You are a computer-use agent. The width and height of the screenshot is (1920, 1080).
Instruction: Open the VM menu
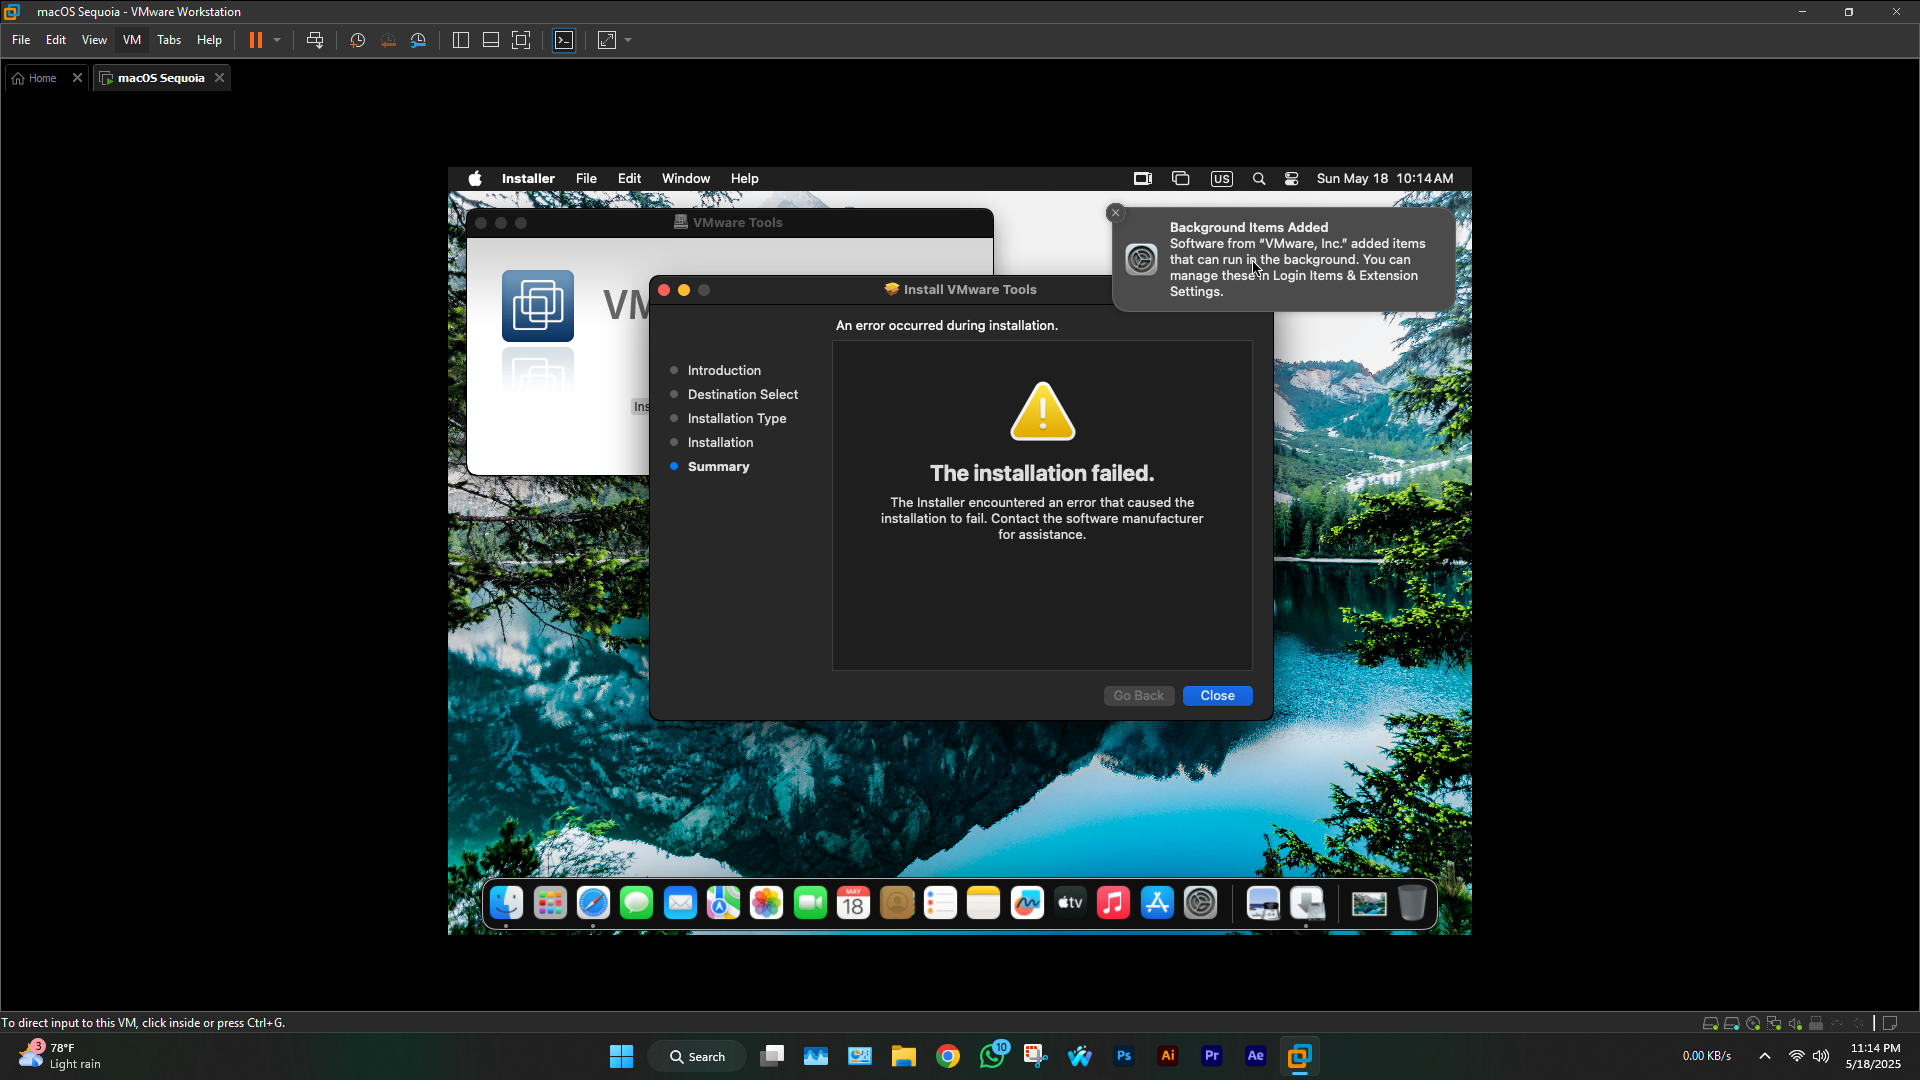[x=131, y=40]
